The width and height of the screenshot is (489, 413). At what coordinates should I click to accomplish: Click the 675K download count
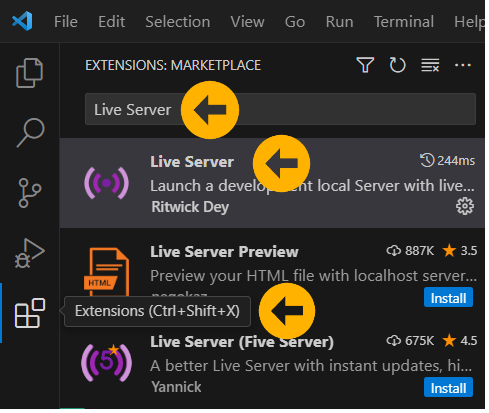(x=410, y=340)
